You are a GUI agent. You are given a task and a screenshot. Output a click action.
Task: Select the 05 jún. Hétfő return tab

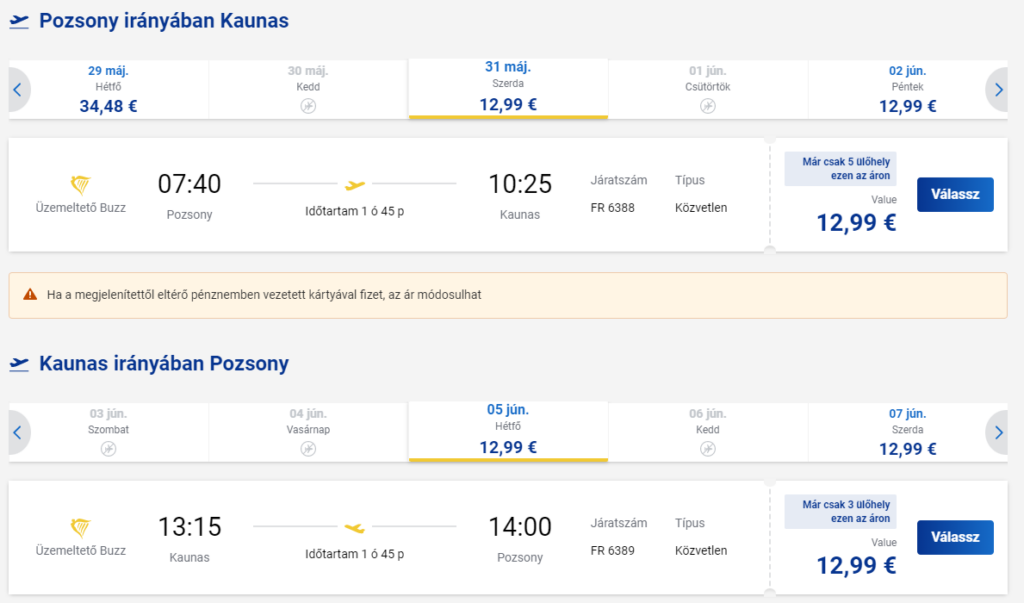tap(508, 431)
